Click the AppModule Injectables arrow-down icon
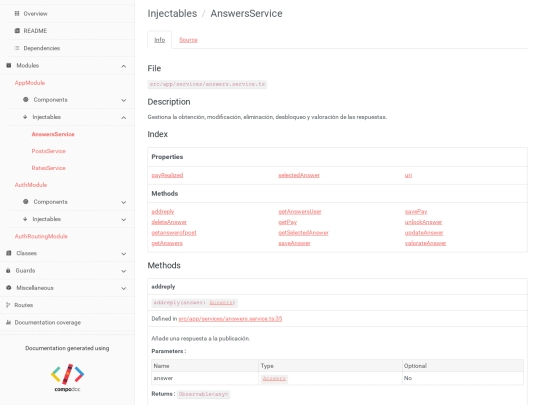 pos(25,117)
